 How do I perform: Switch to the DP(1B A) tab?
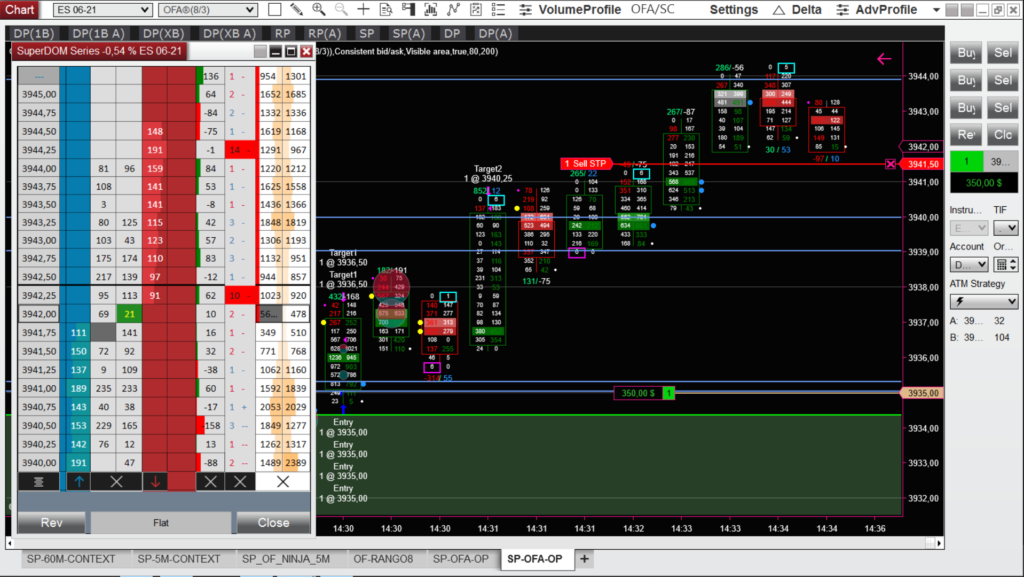[99, 33]
